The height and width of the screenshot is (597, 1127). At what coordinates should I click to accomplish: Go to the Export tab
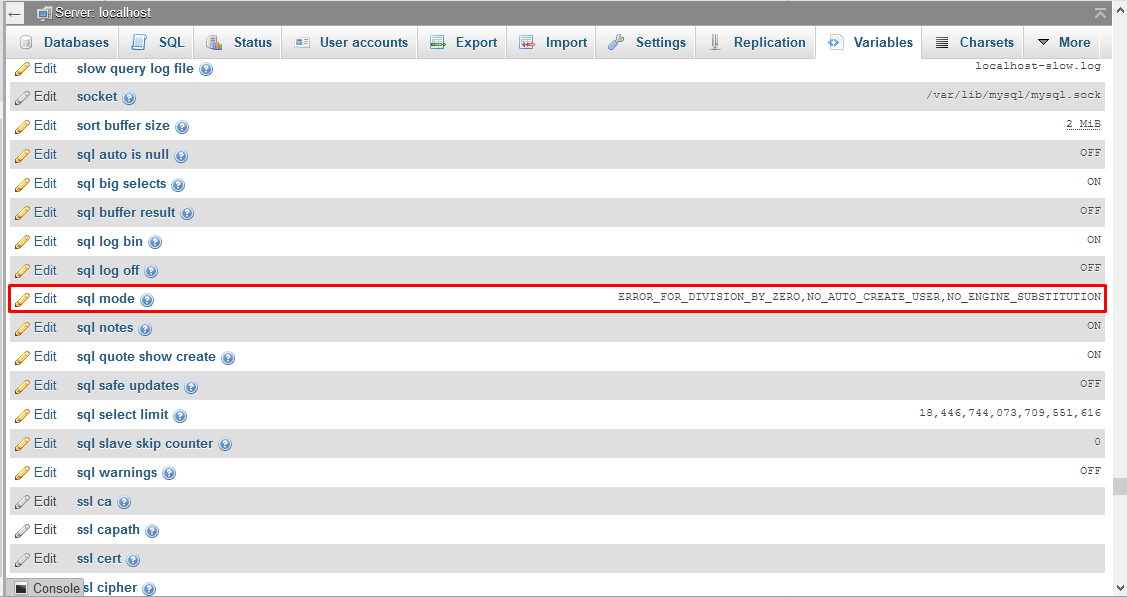pyautogui.click(x=463, y=42)
